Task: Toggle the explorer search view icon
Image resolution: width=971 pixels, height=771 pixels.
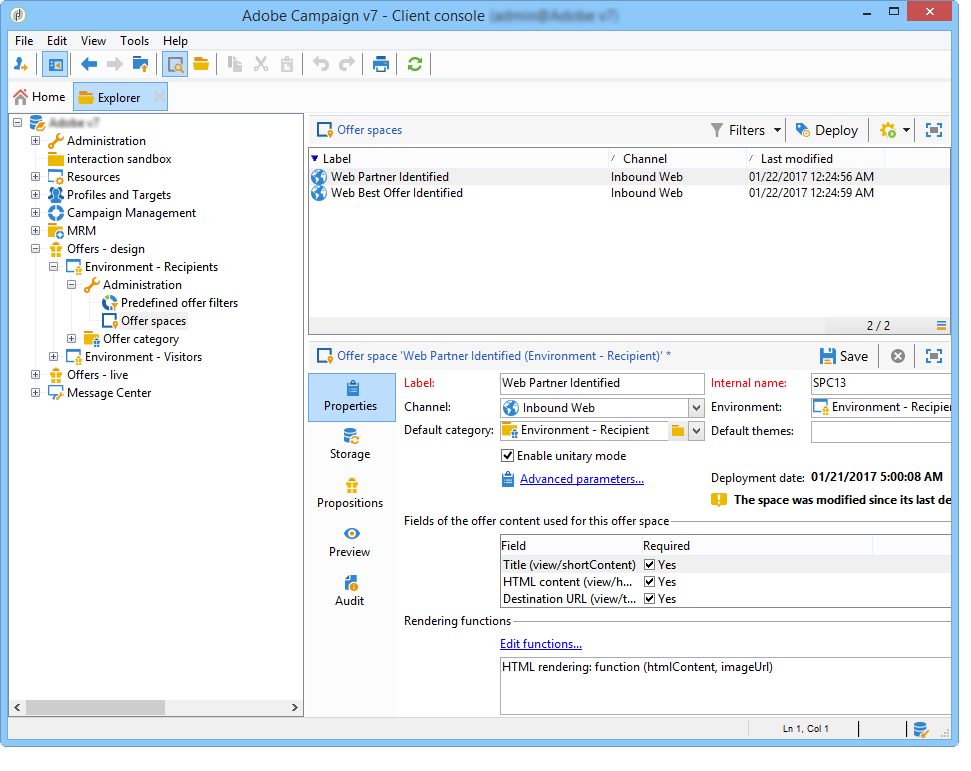Action: pos(175,64)
